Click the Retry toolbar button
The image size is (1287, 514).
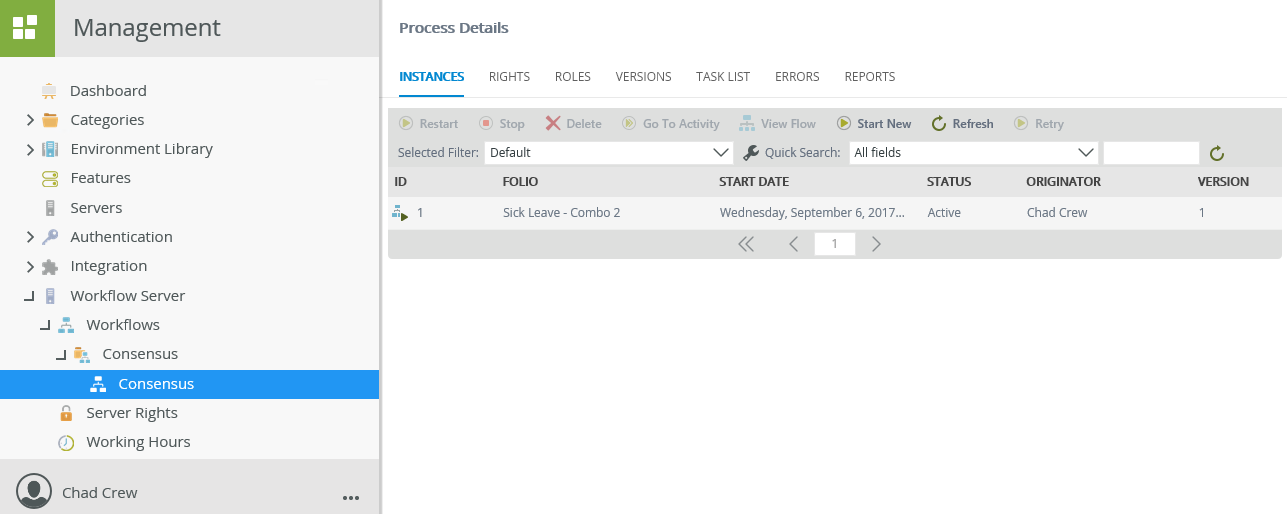tap(1038, 124)
